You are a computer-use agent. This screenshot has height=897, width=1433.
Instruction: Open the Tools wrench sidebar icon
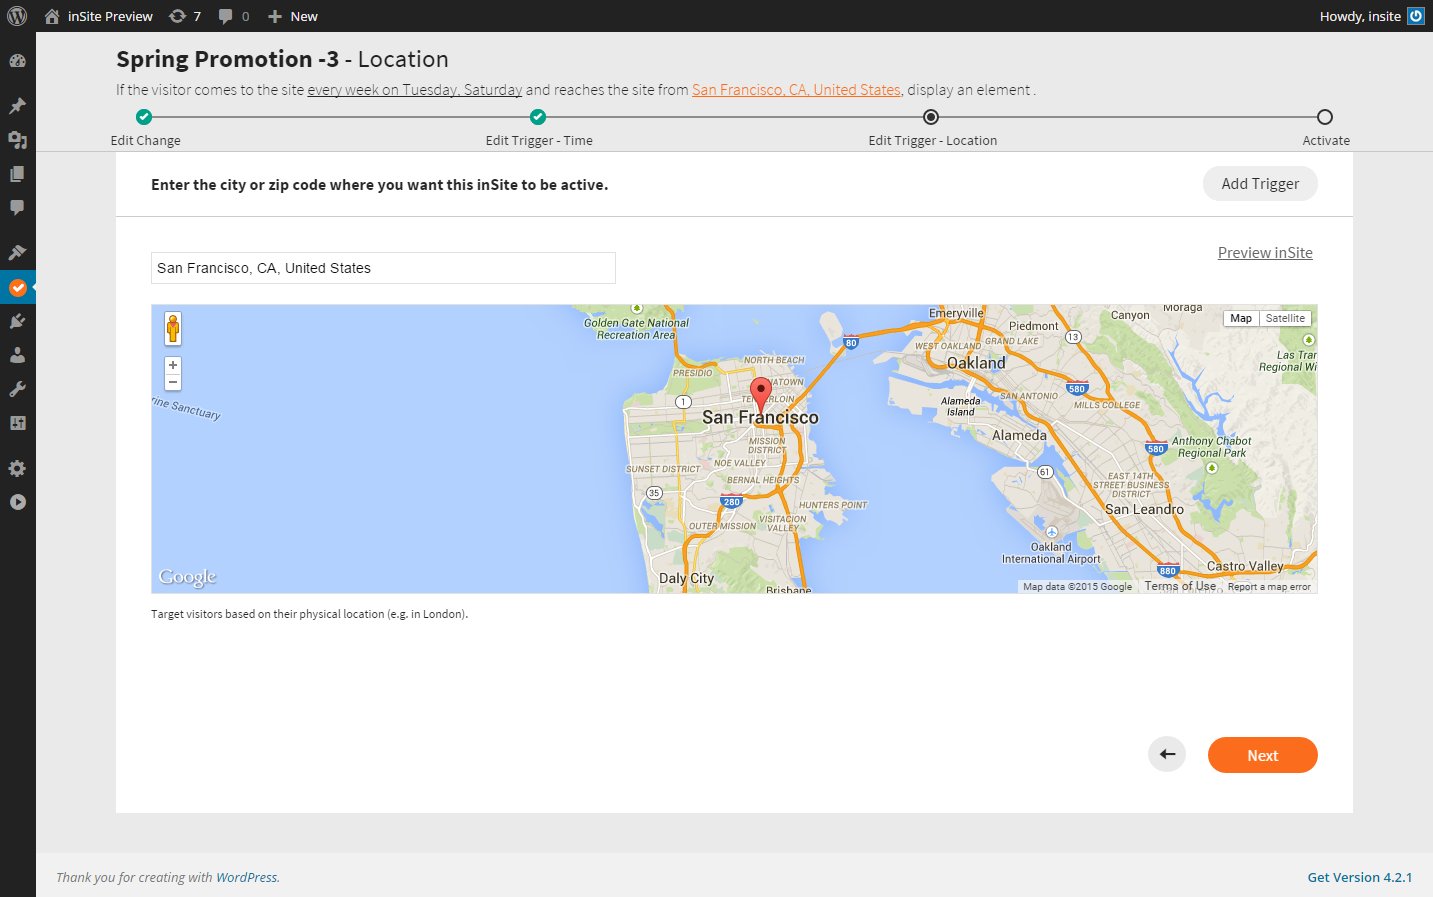(17, 389)
